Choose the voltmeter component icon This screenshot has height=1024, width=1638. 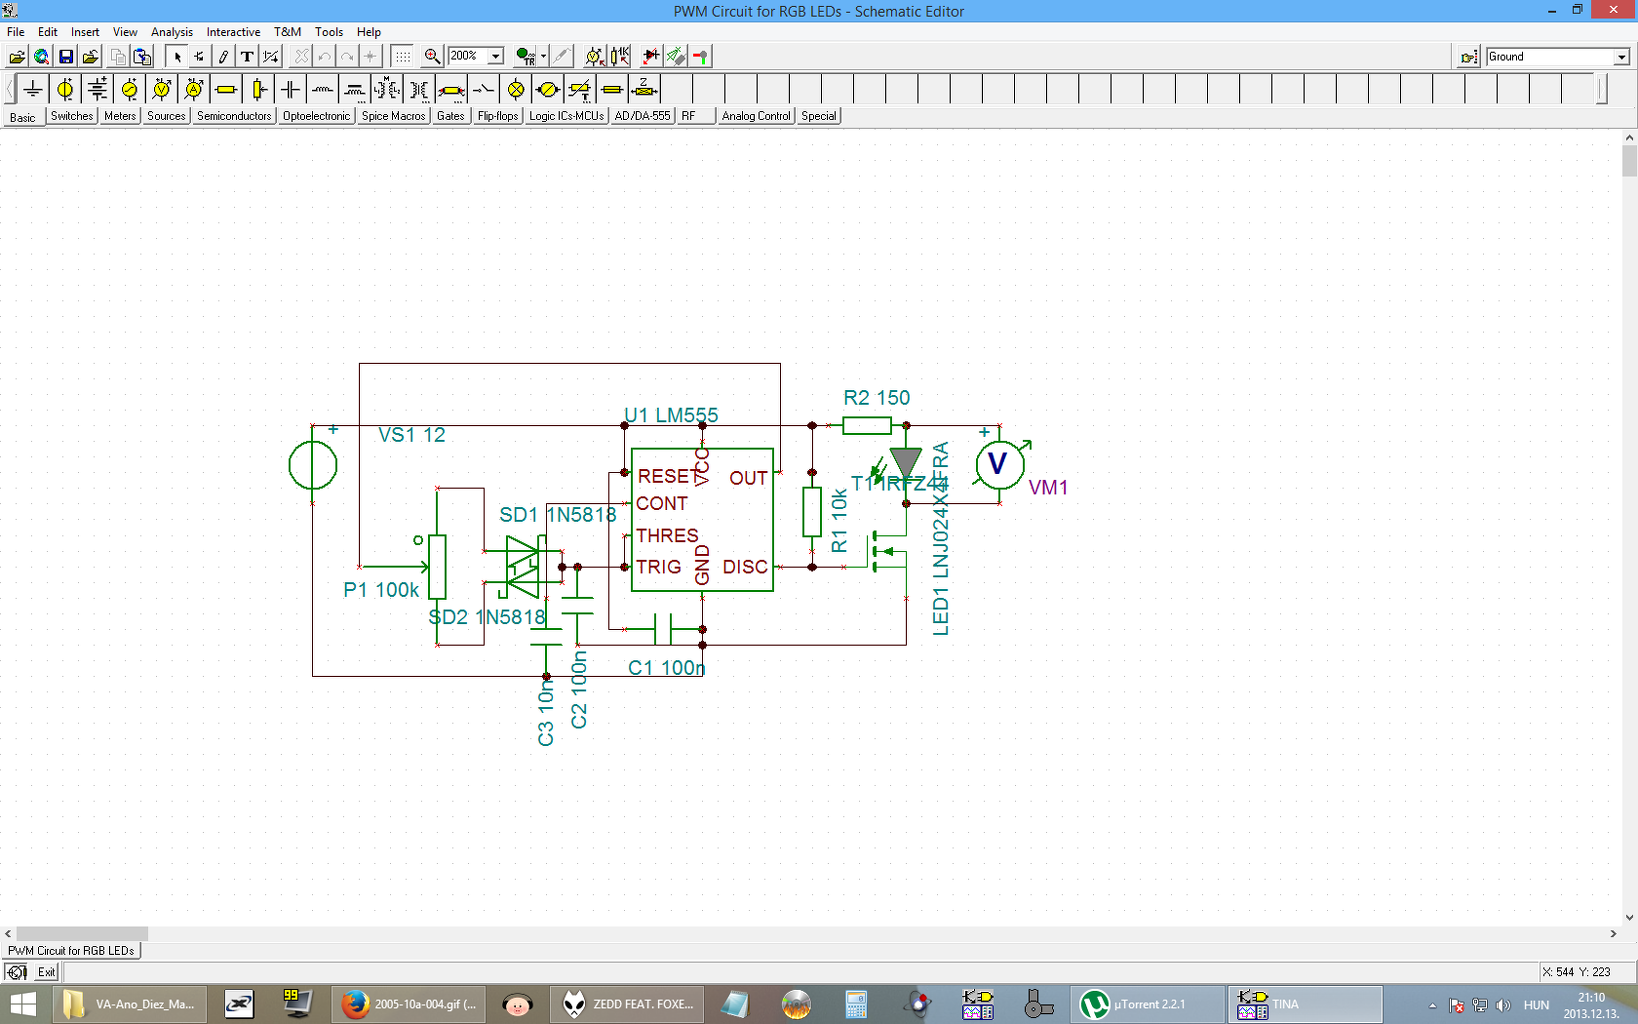(x=162, y=90)
